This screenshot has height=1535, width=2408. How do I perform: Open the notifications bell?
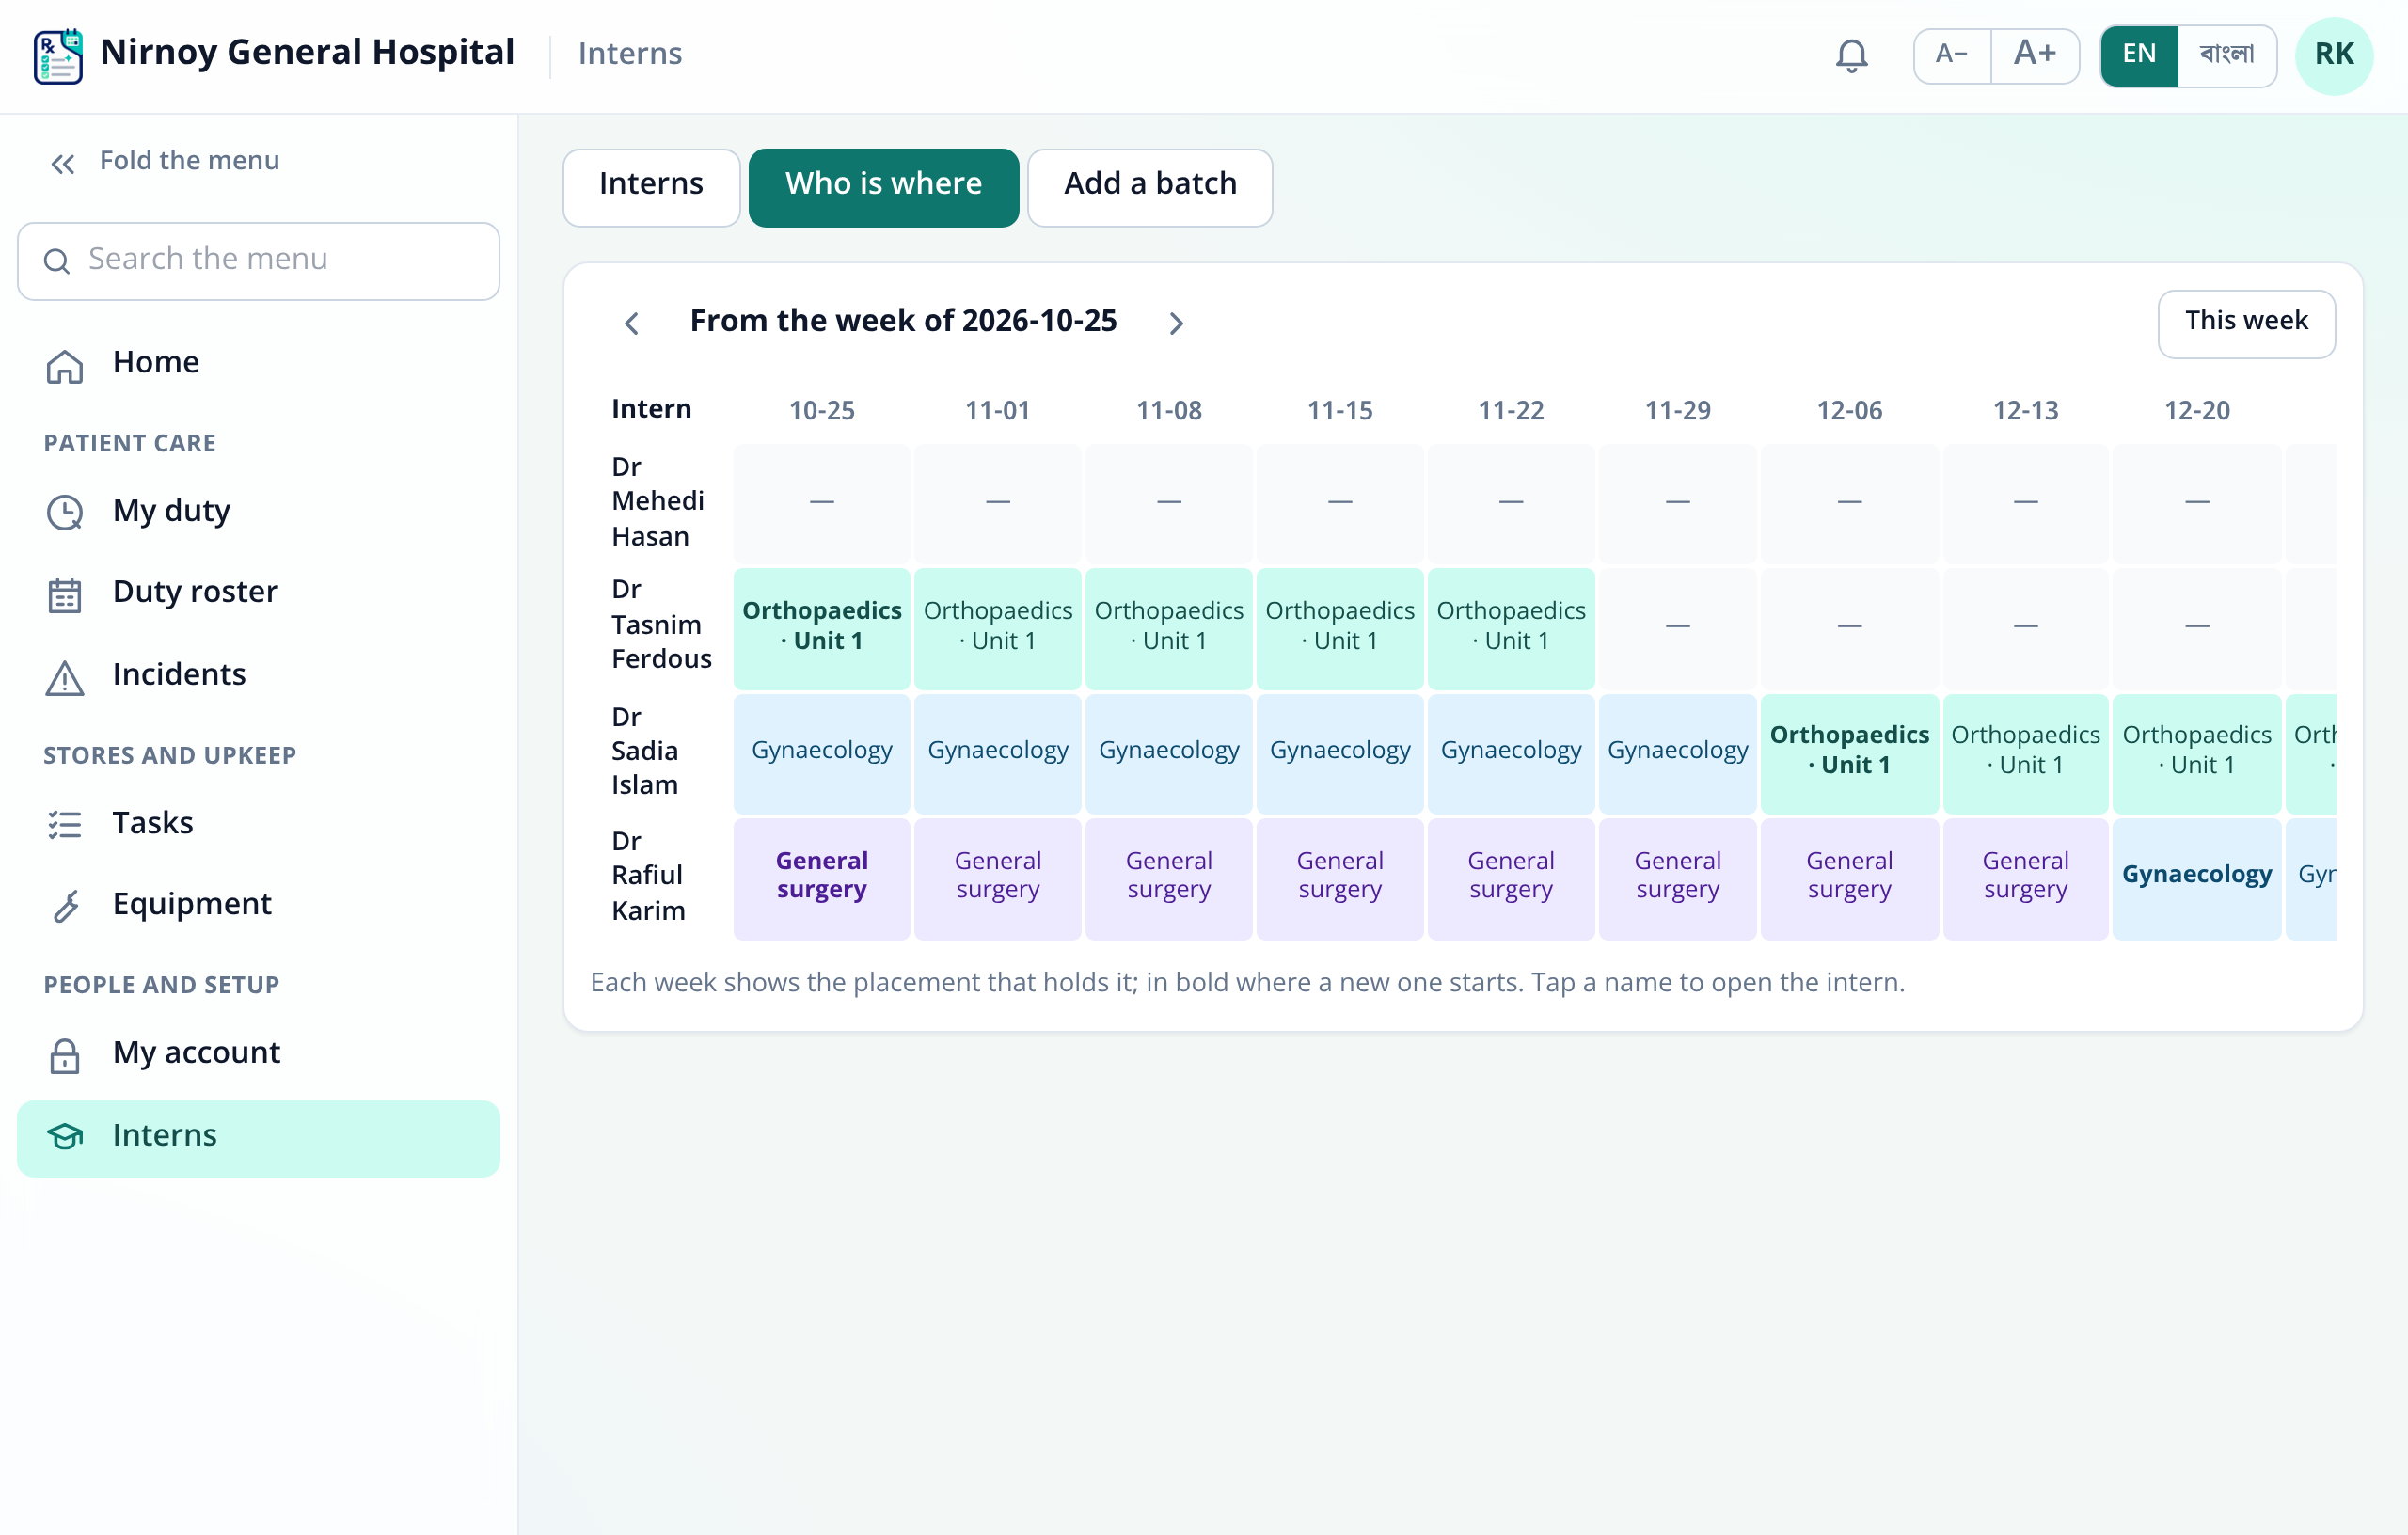click(1851, 55)
